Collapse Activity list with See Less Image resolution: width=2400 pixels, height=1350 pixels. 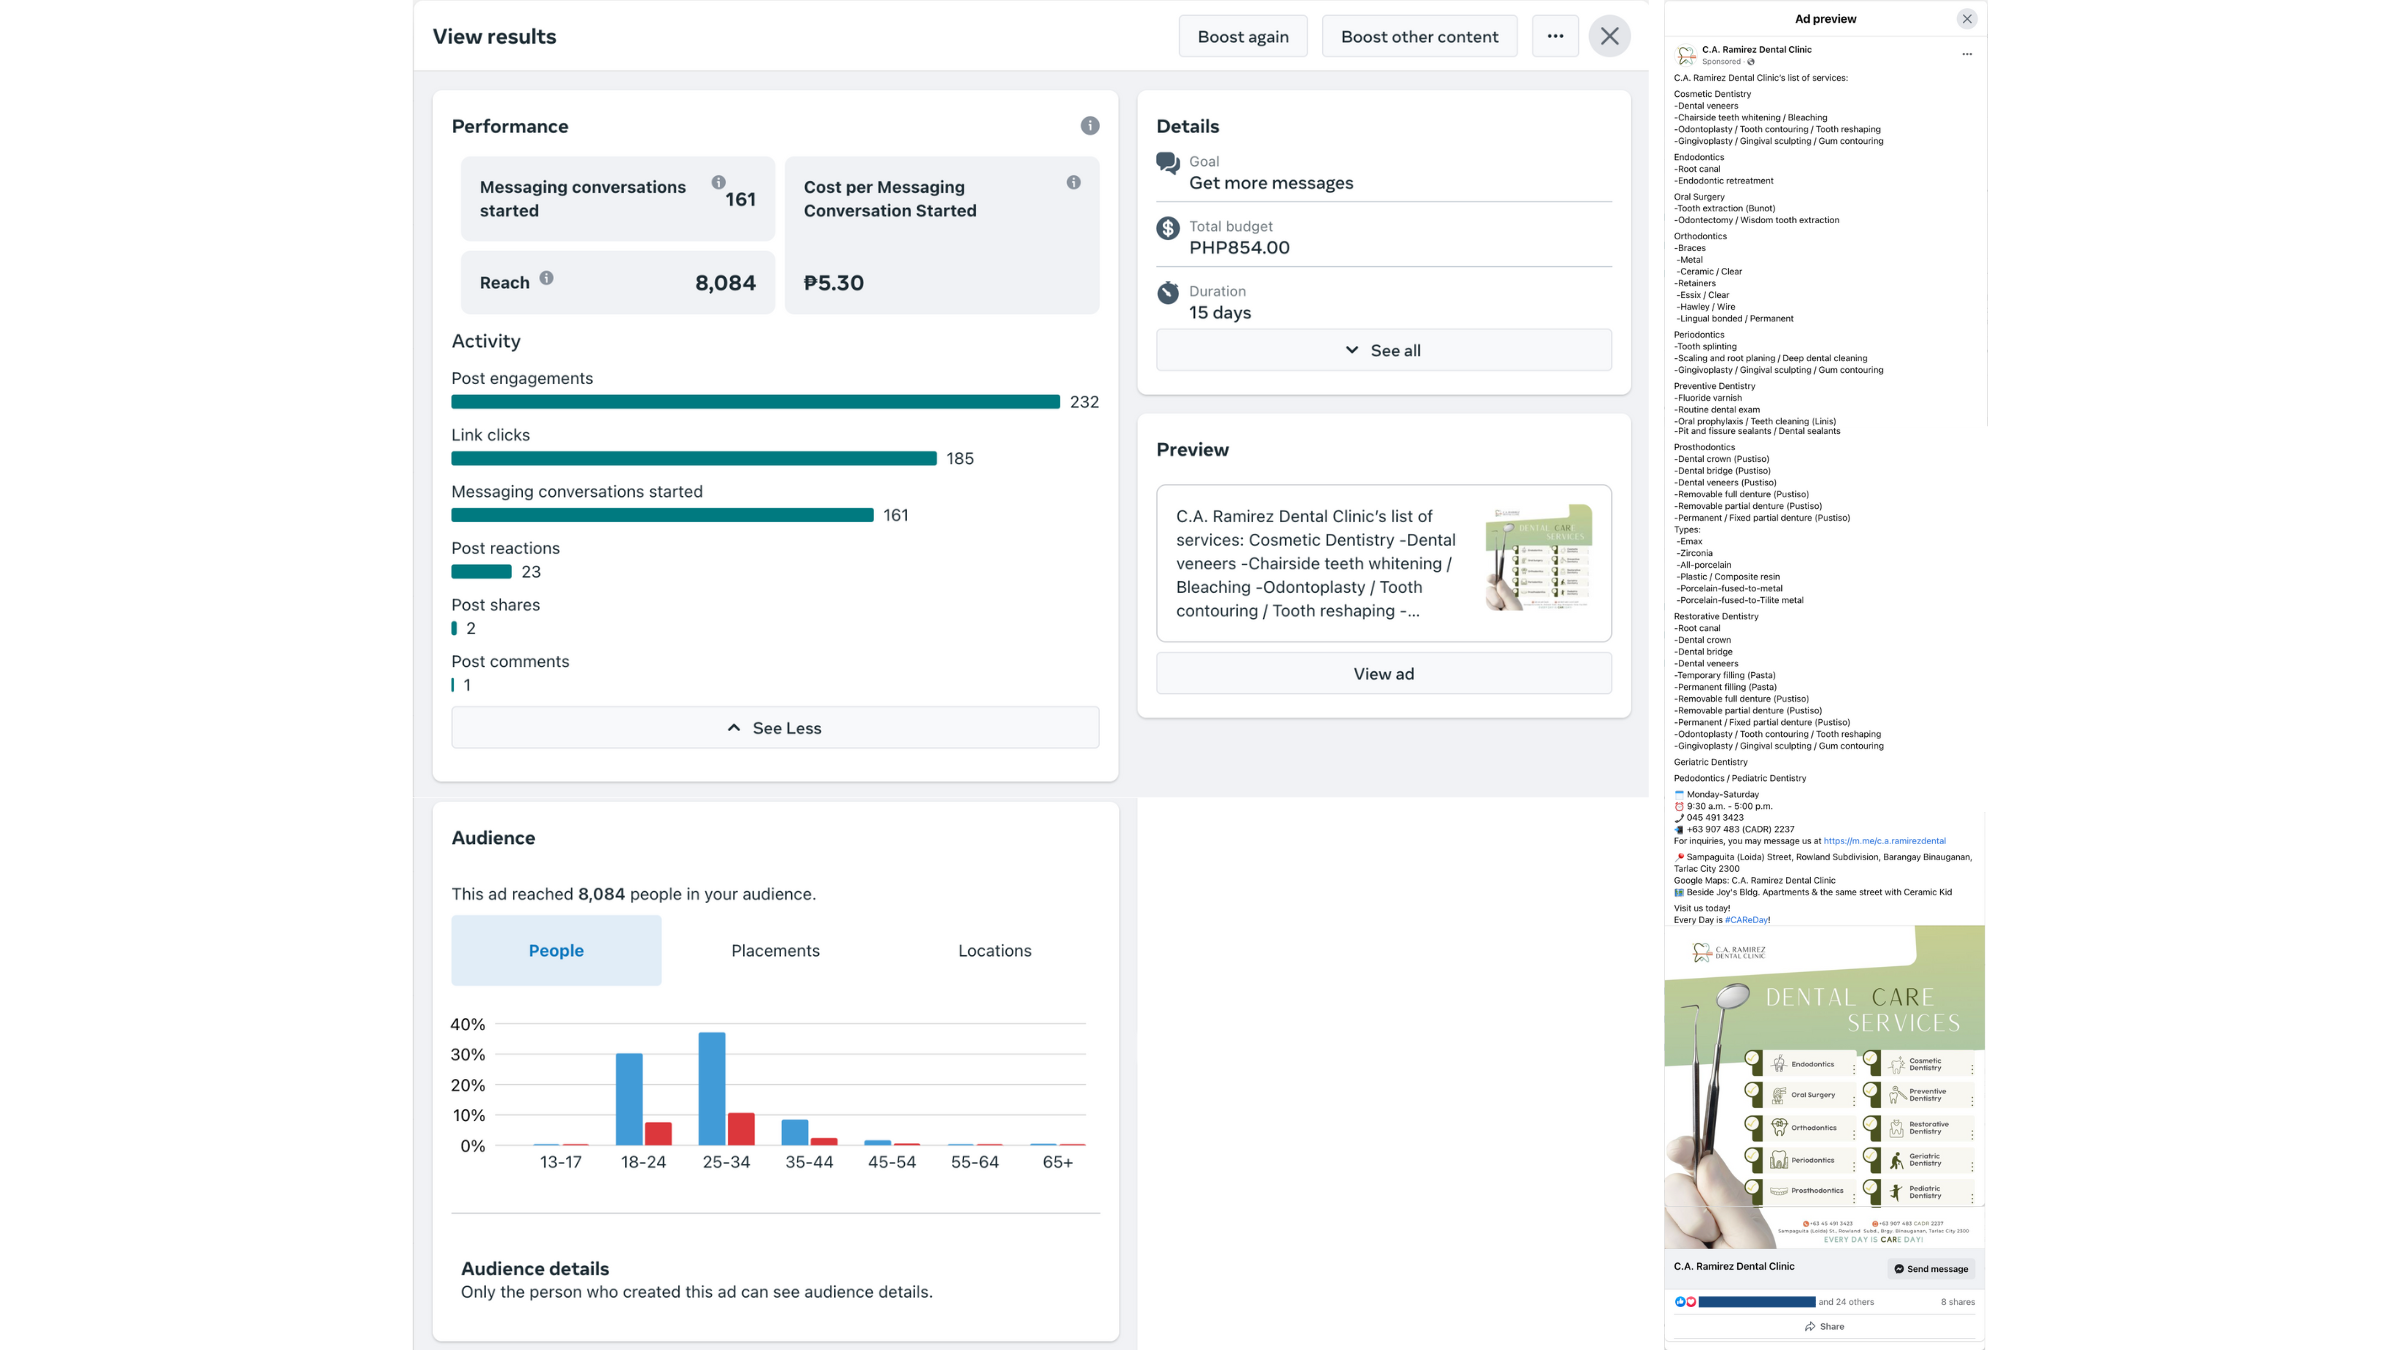pos(775,728)
